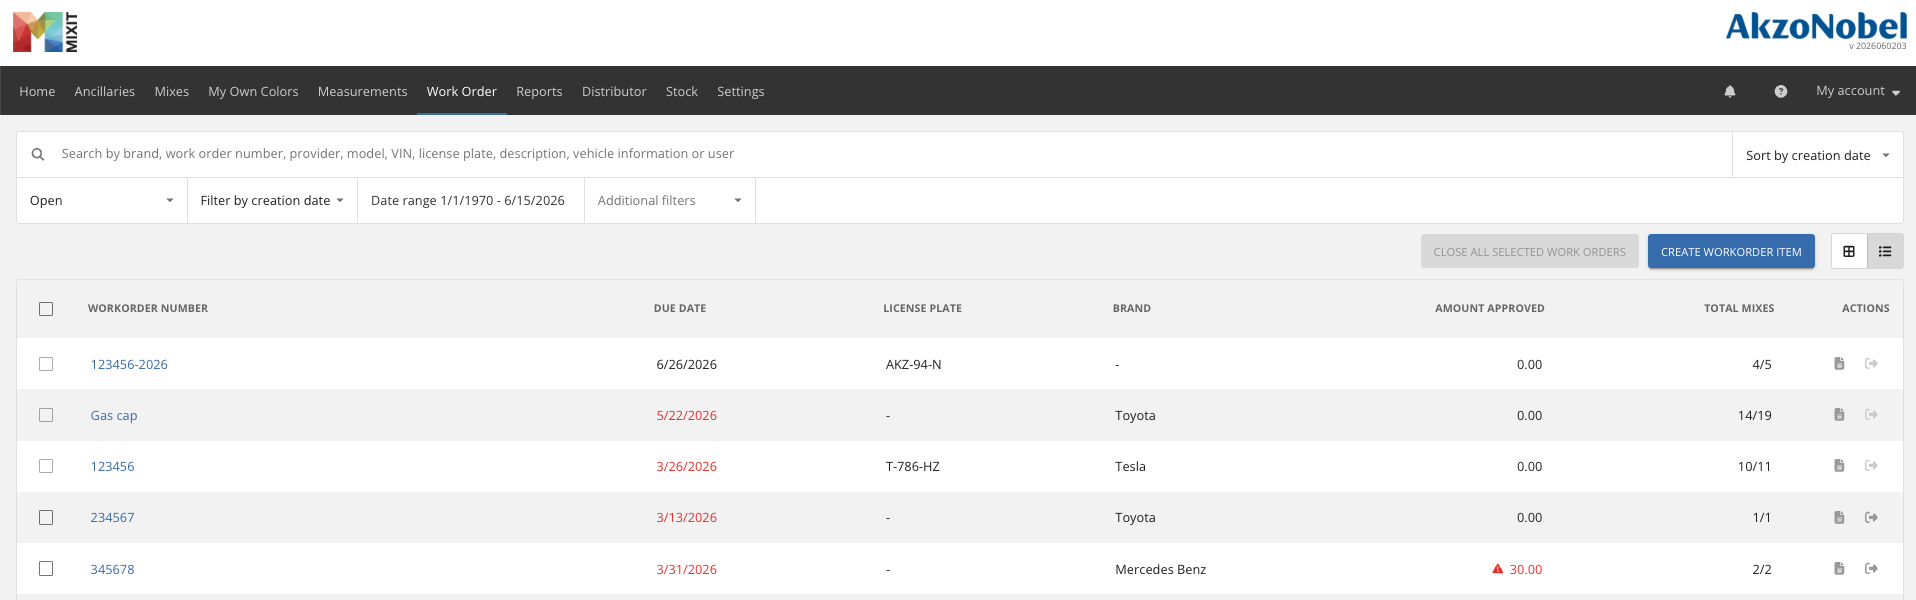
Task: Click close icon for work order 123456-2026
Action: 1871,363
